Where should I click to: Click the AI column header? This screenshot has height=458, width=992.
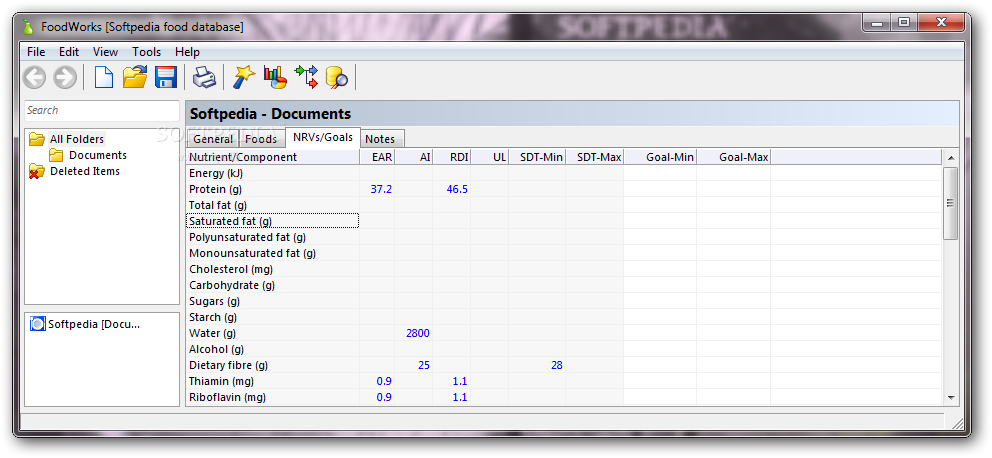(414, 157)
